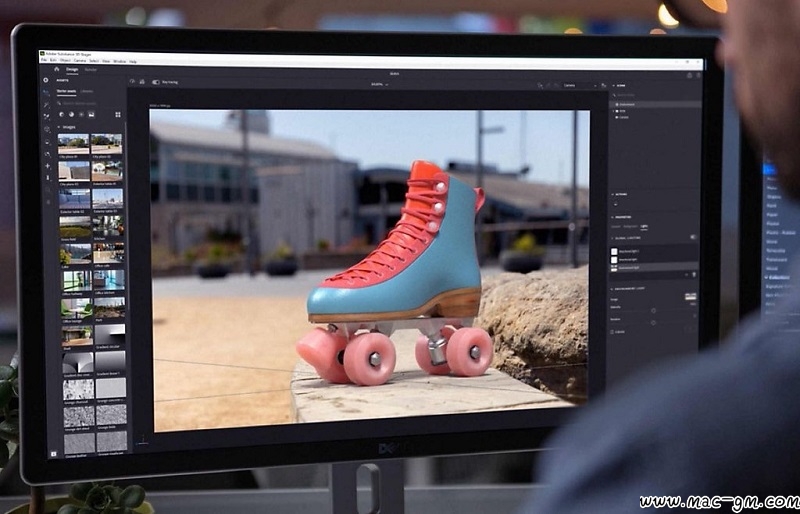800x514 pixels.
Task: Click the bottom-left panel icon under assets
Action: click(53, 453)
